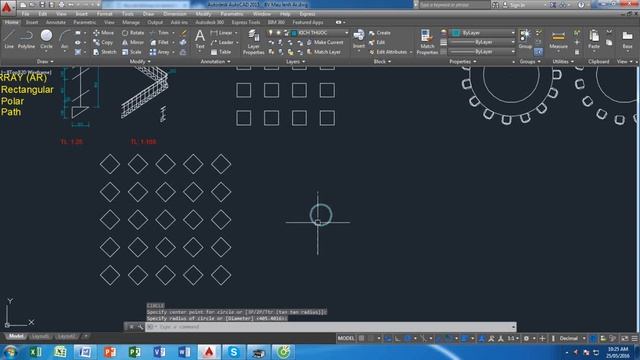Click the Paste clipboard icon
This screenshot has height=360, width=640.
tap(594, 39)
